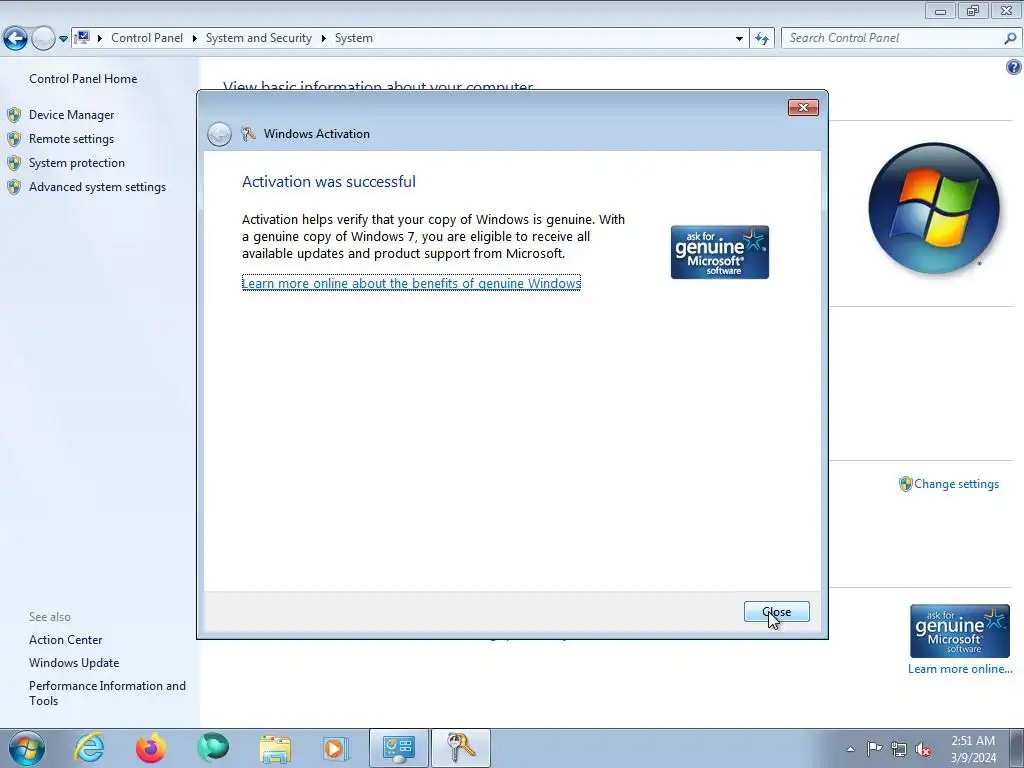1024x768 pixels.
Task: Click shield icon next to Device Manager
Action: 14,115
